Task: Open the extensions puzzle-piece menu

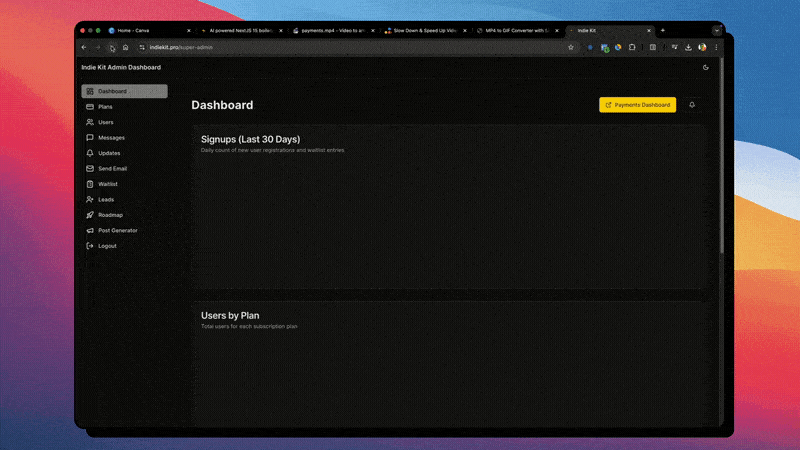Action: click(632, 47)
